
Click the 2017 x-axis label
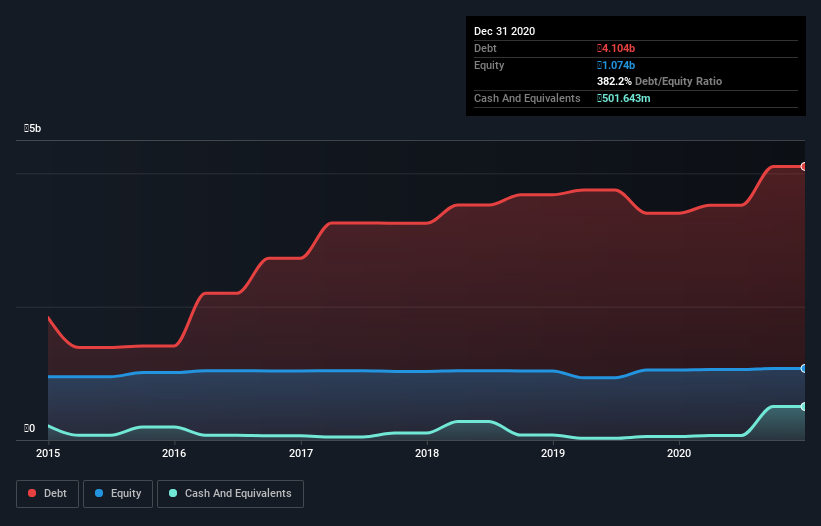click(301, 453)
